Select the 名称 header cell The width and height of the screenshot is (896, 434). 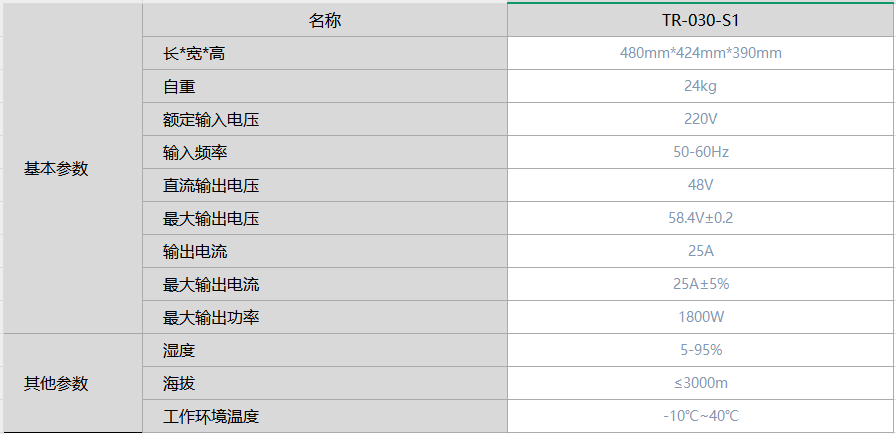[x=324, y=20]
